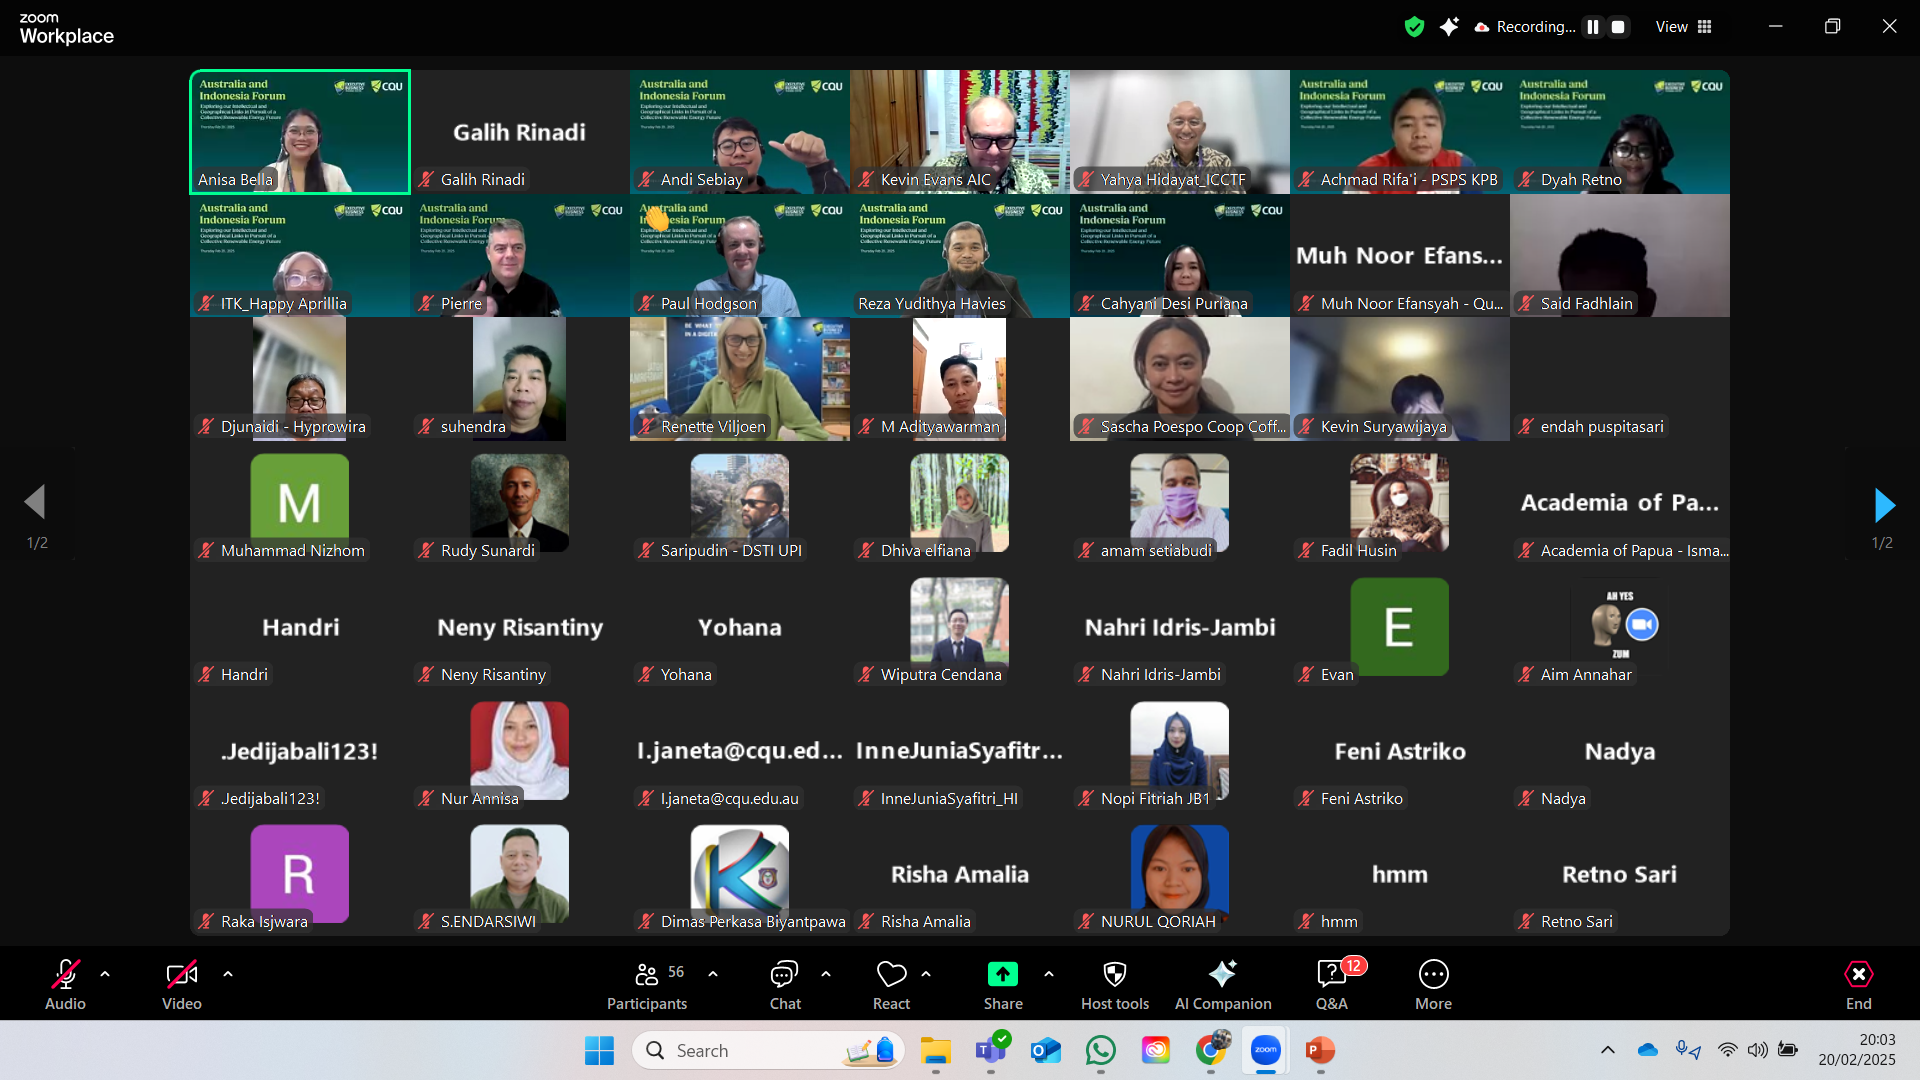Open Host tools shield icon
Screen dimensions: 1920x1080
1114,975
